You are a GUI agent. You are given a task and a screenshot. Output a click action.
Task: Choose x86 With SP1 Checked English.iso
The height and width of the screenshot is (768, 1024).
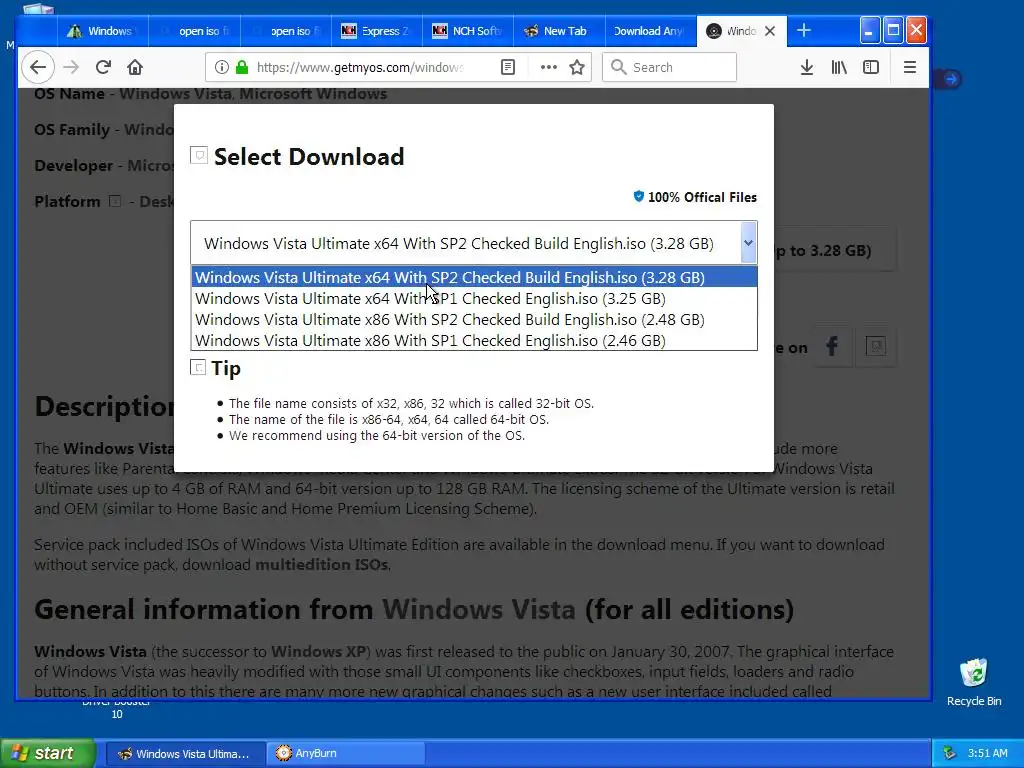[474, 340]
